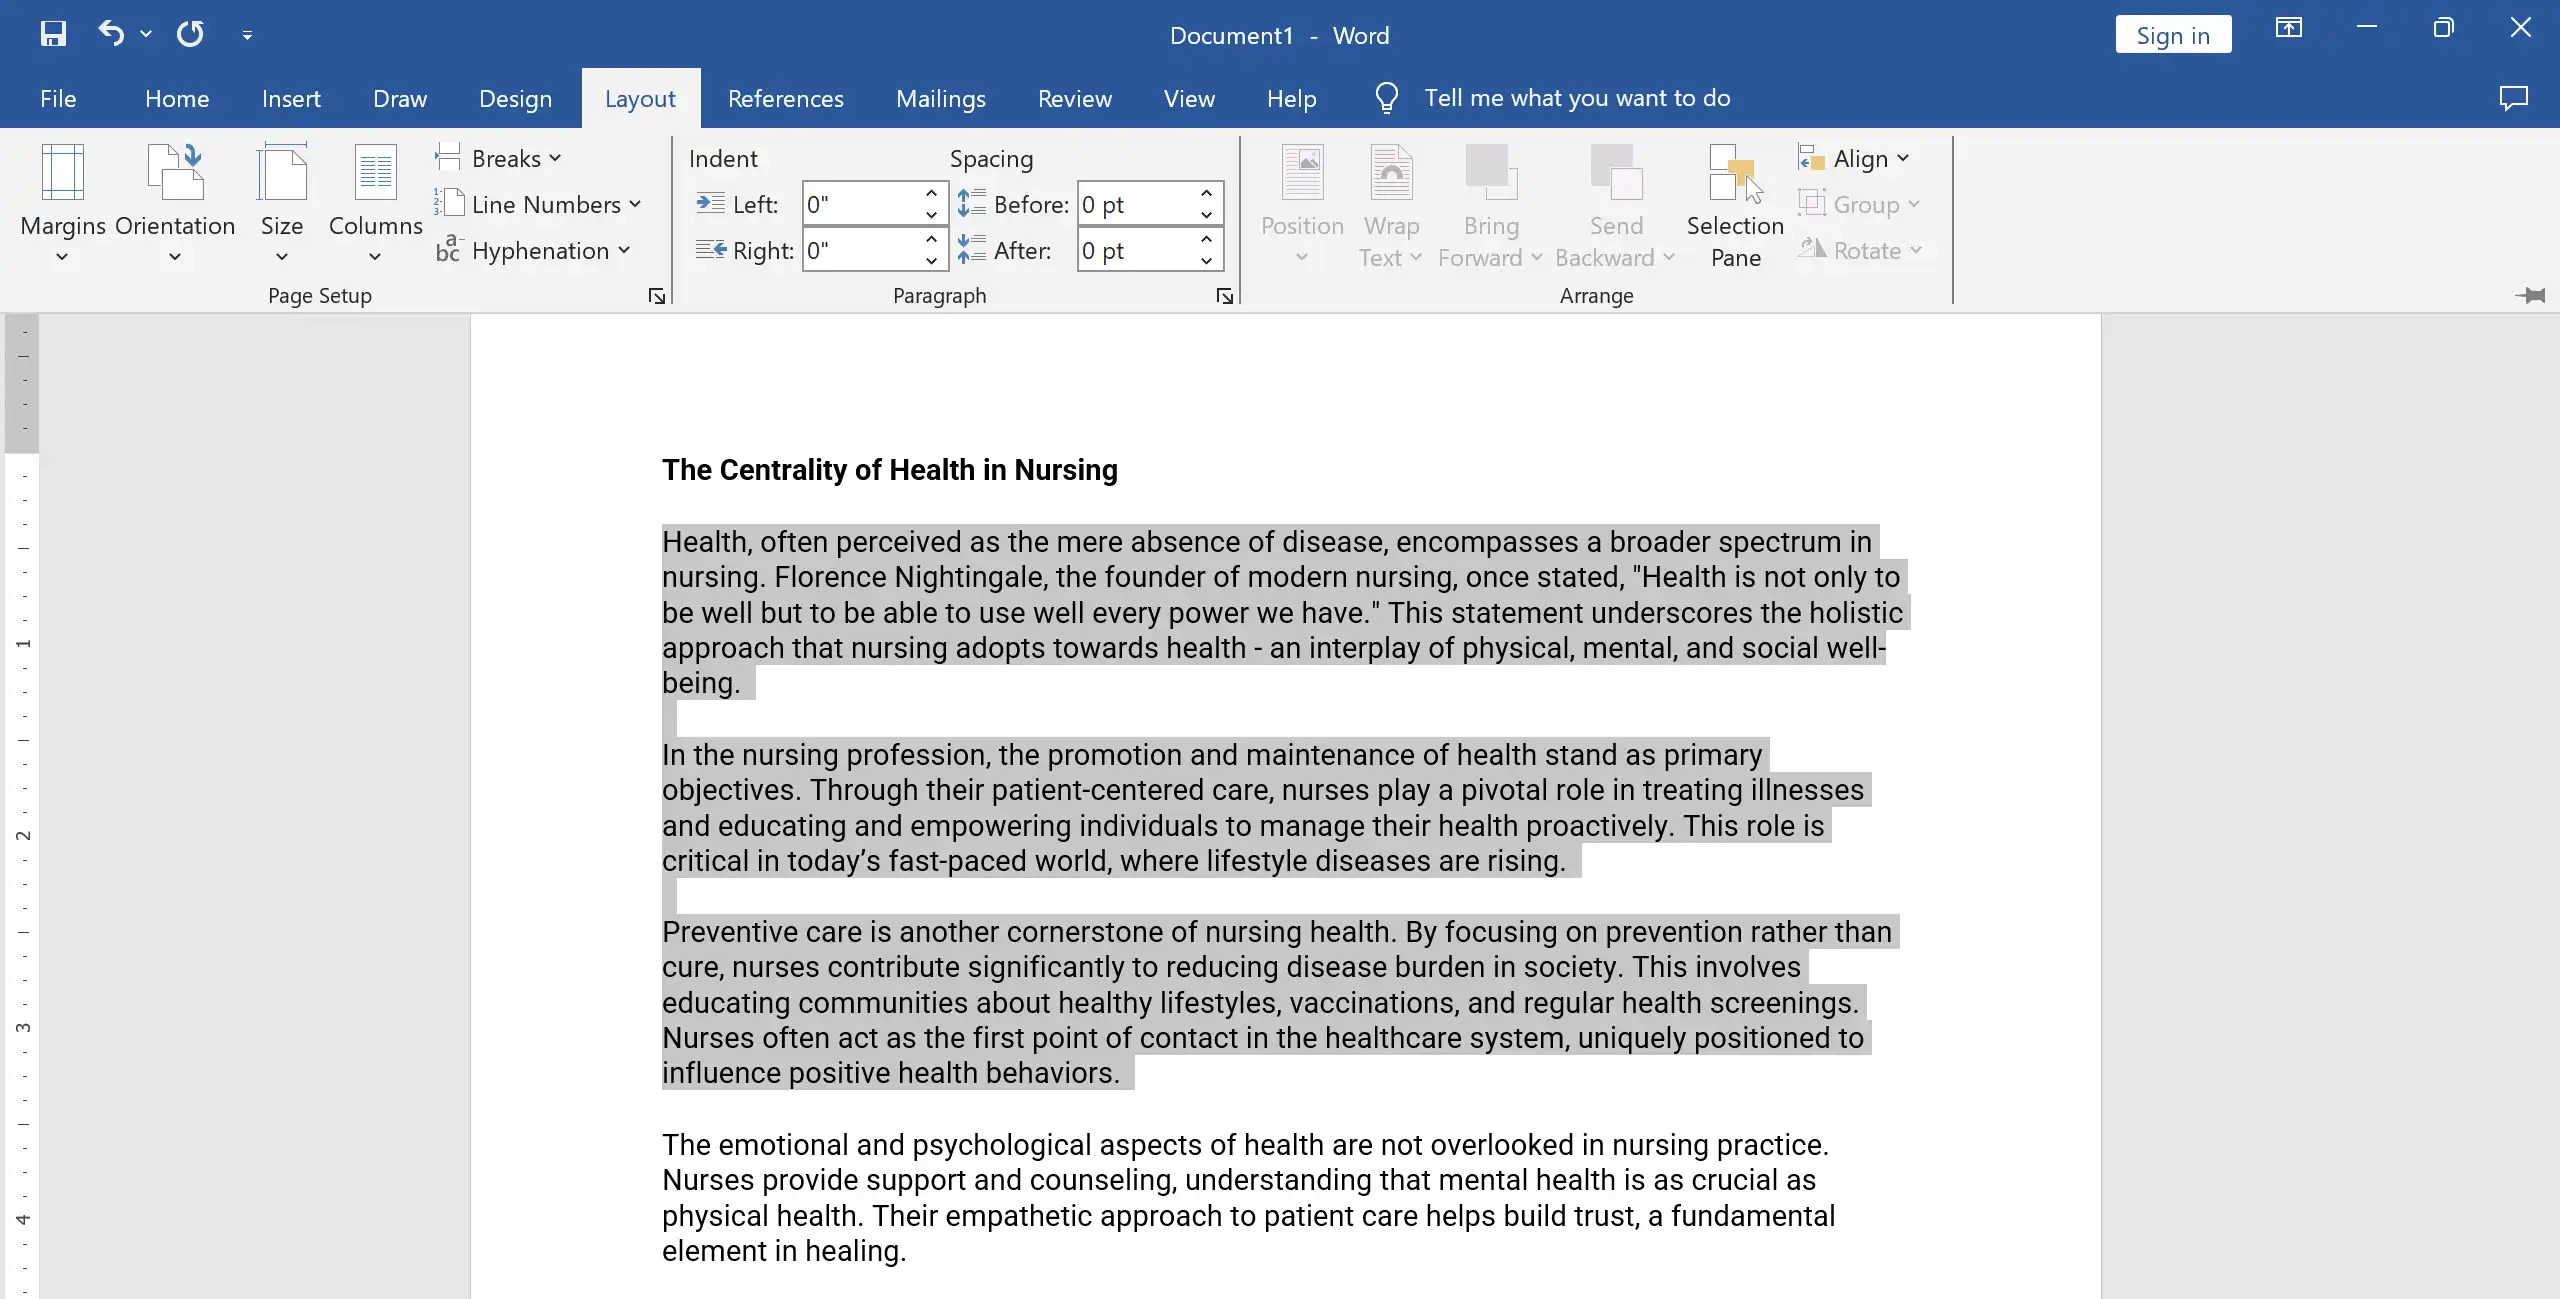This screenshot has width=2560, height=1299.
Task: Click the Page Setup dialog launcher
Action: point(657,297)
